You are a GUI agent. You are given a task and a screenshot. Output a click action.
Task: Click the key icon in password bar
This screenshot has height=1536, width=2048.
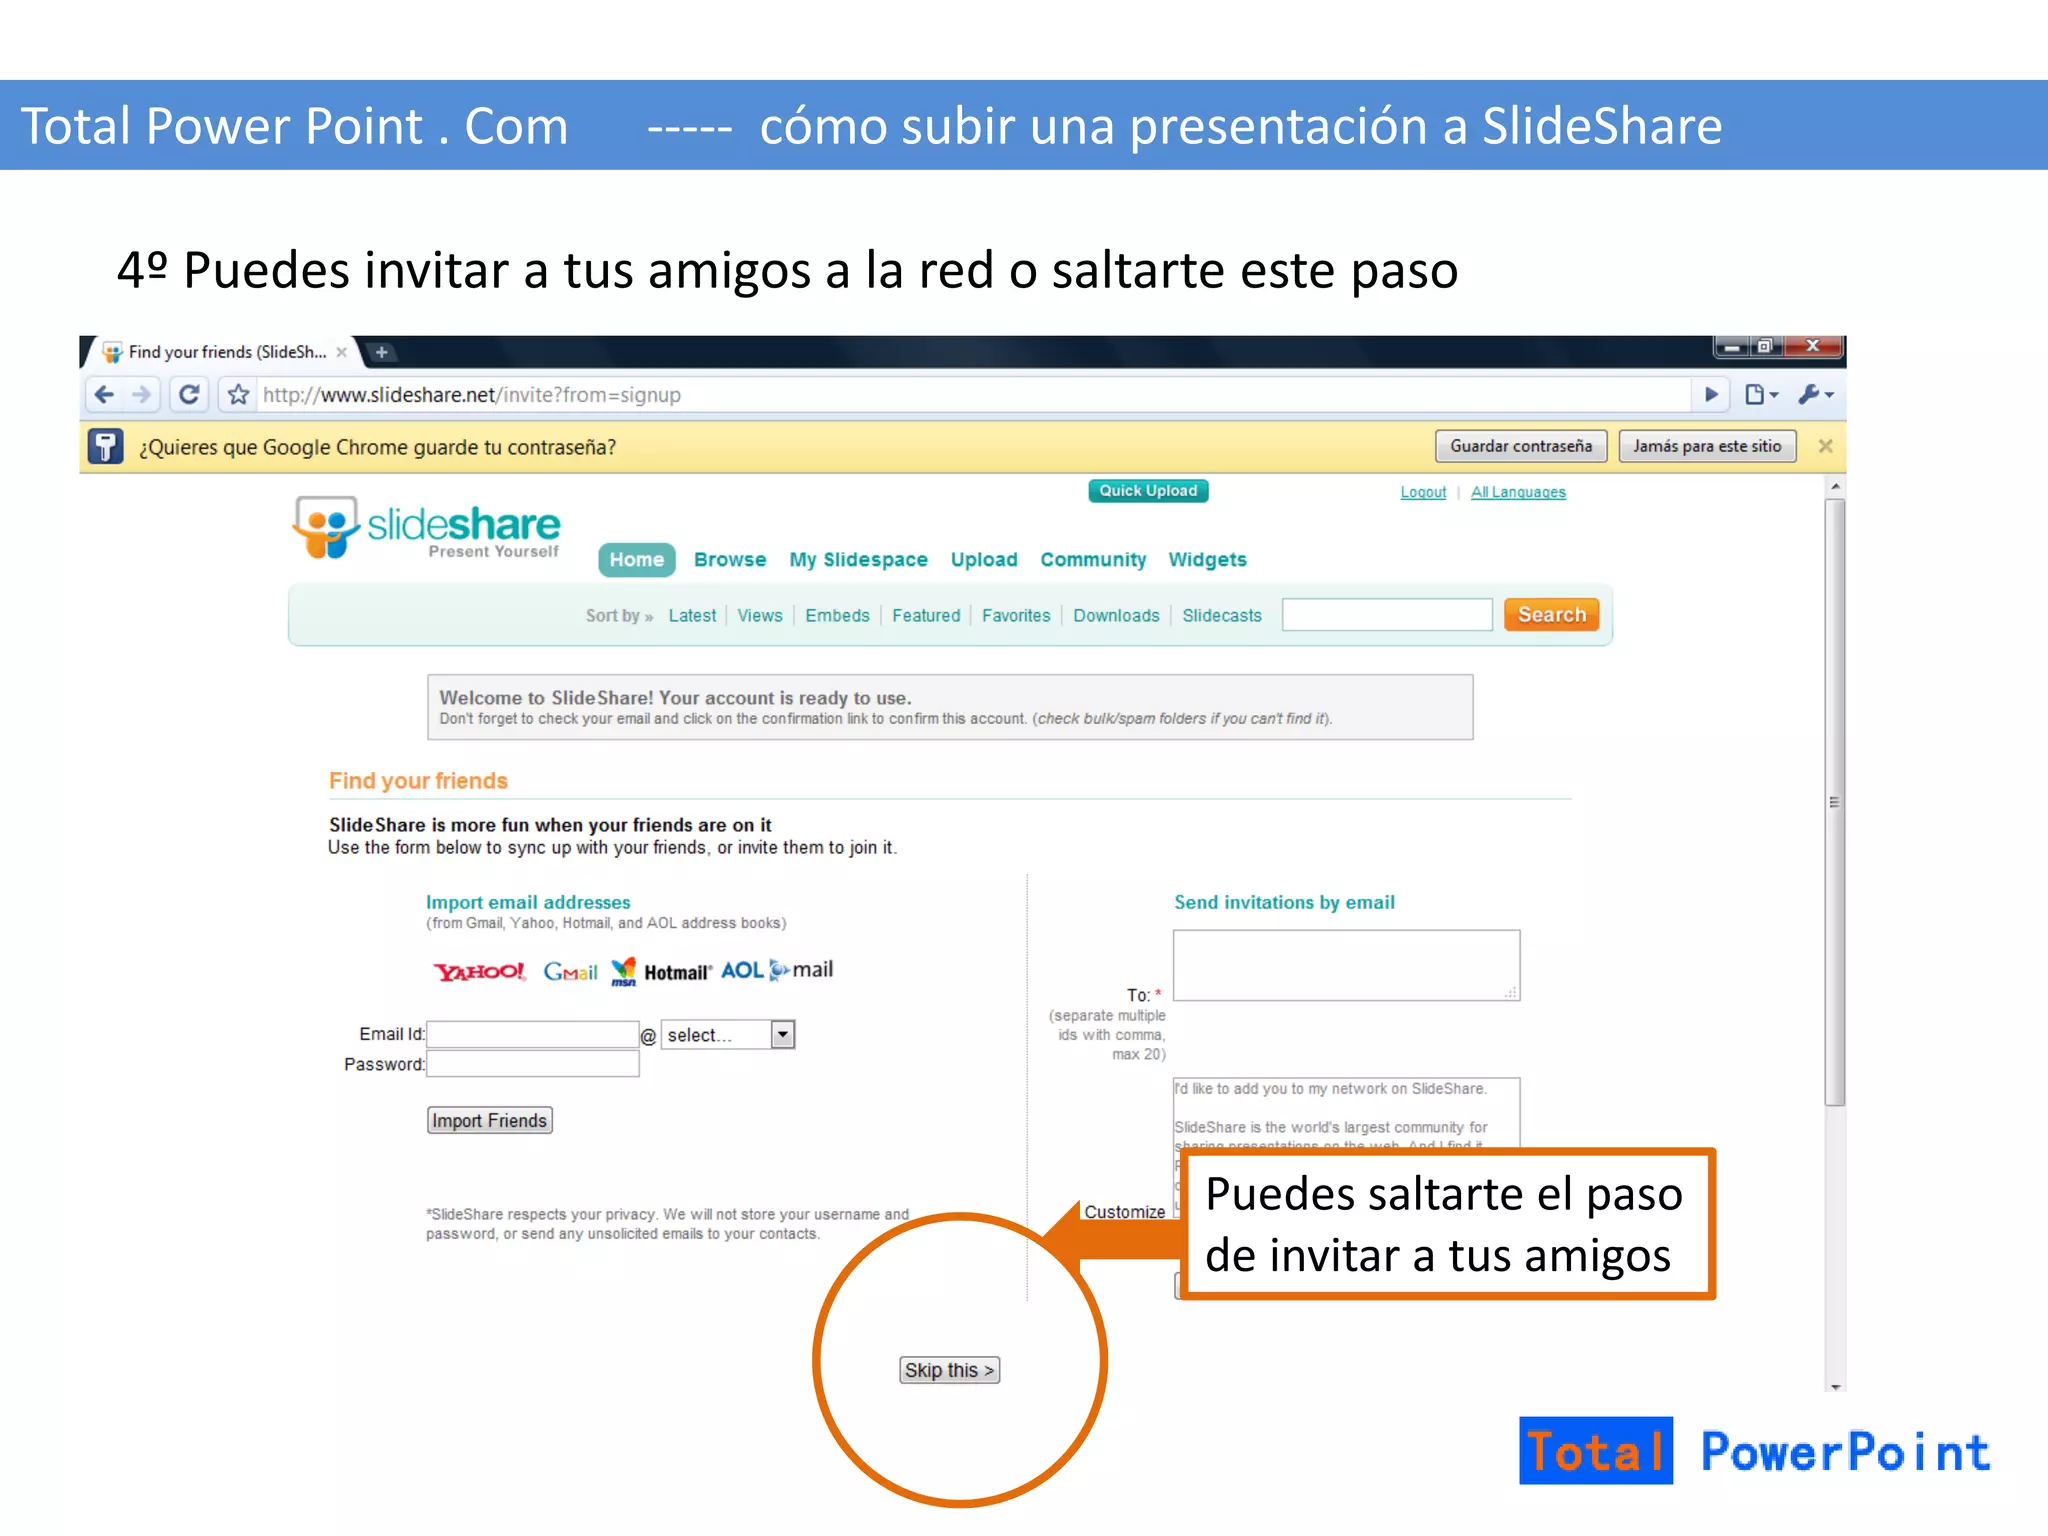(x=105, y=446)
